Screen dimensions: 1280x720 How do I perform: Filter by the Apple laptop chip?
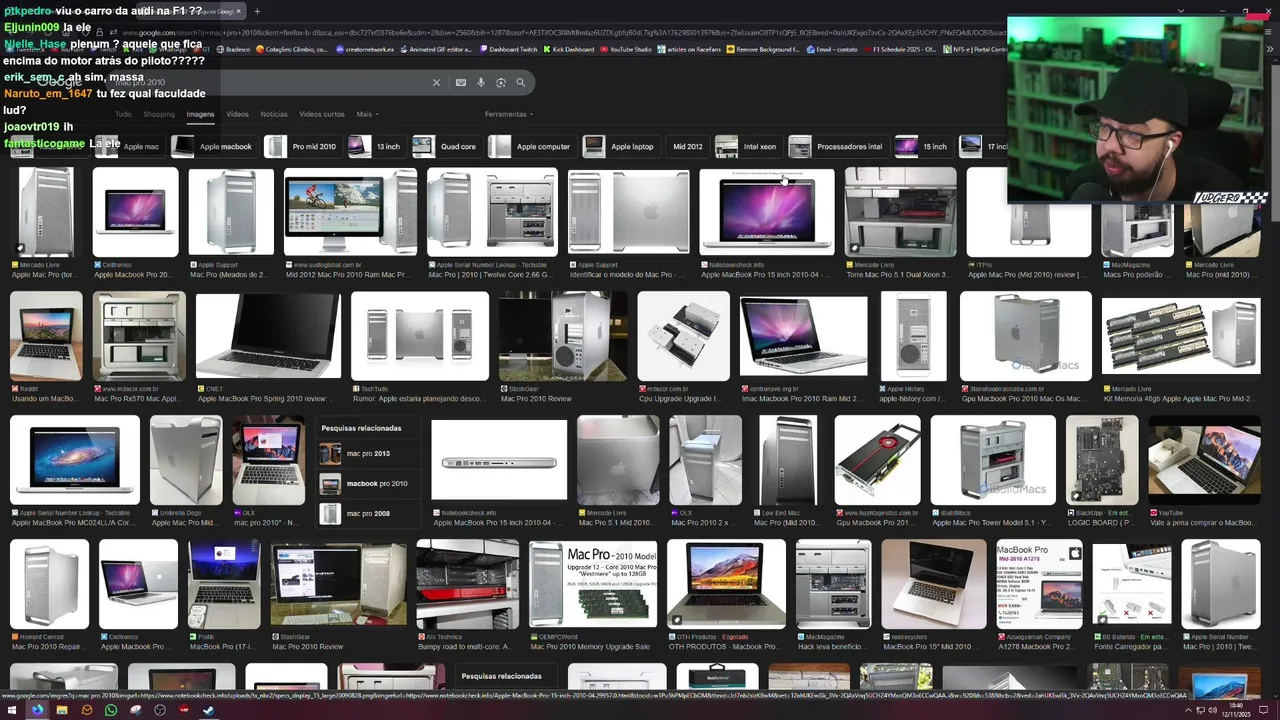621,146
